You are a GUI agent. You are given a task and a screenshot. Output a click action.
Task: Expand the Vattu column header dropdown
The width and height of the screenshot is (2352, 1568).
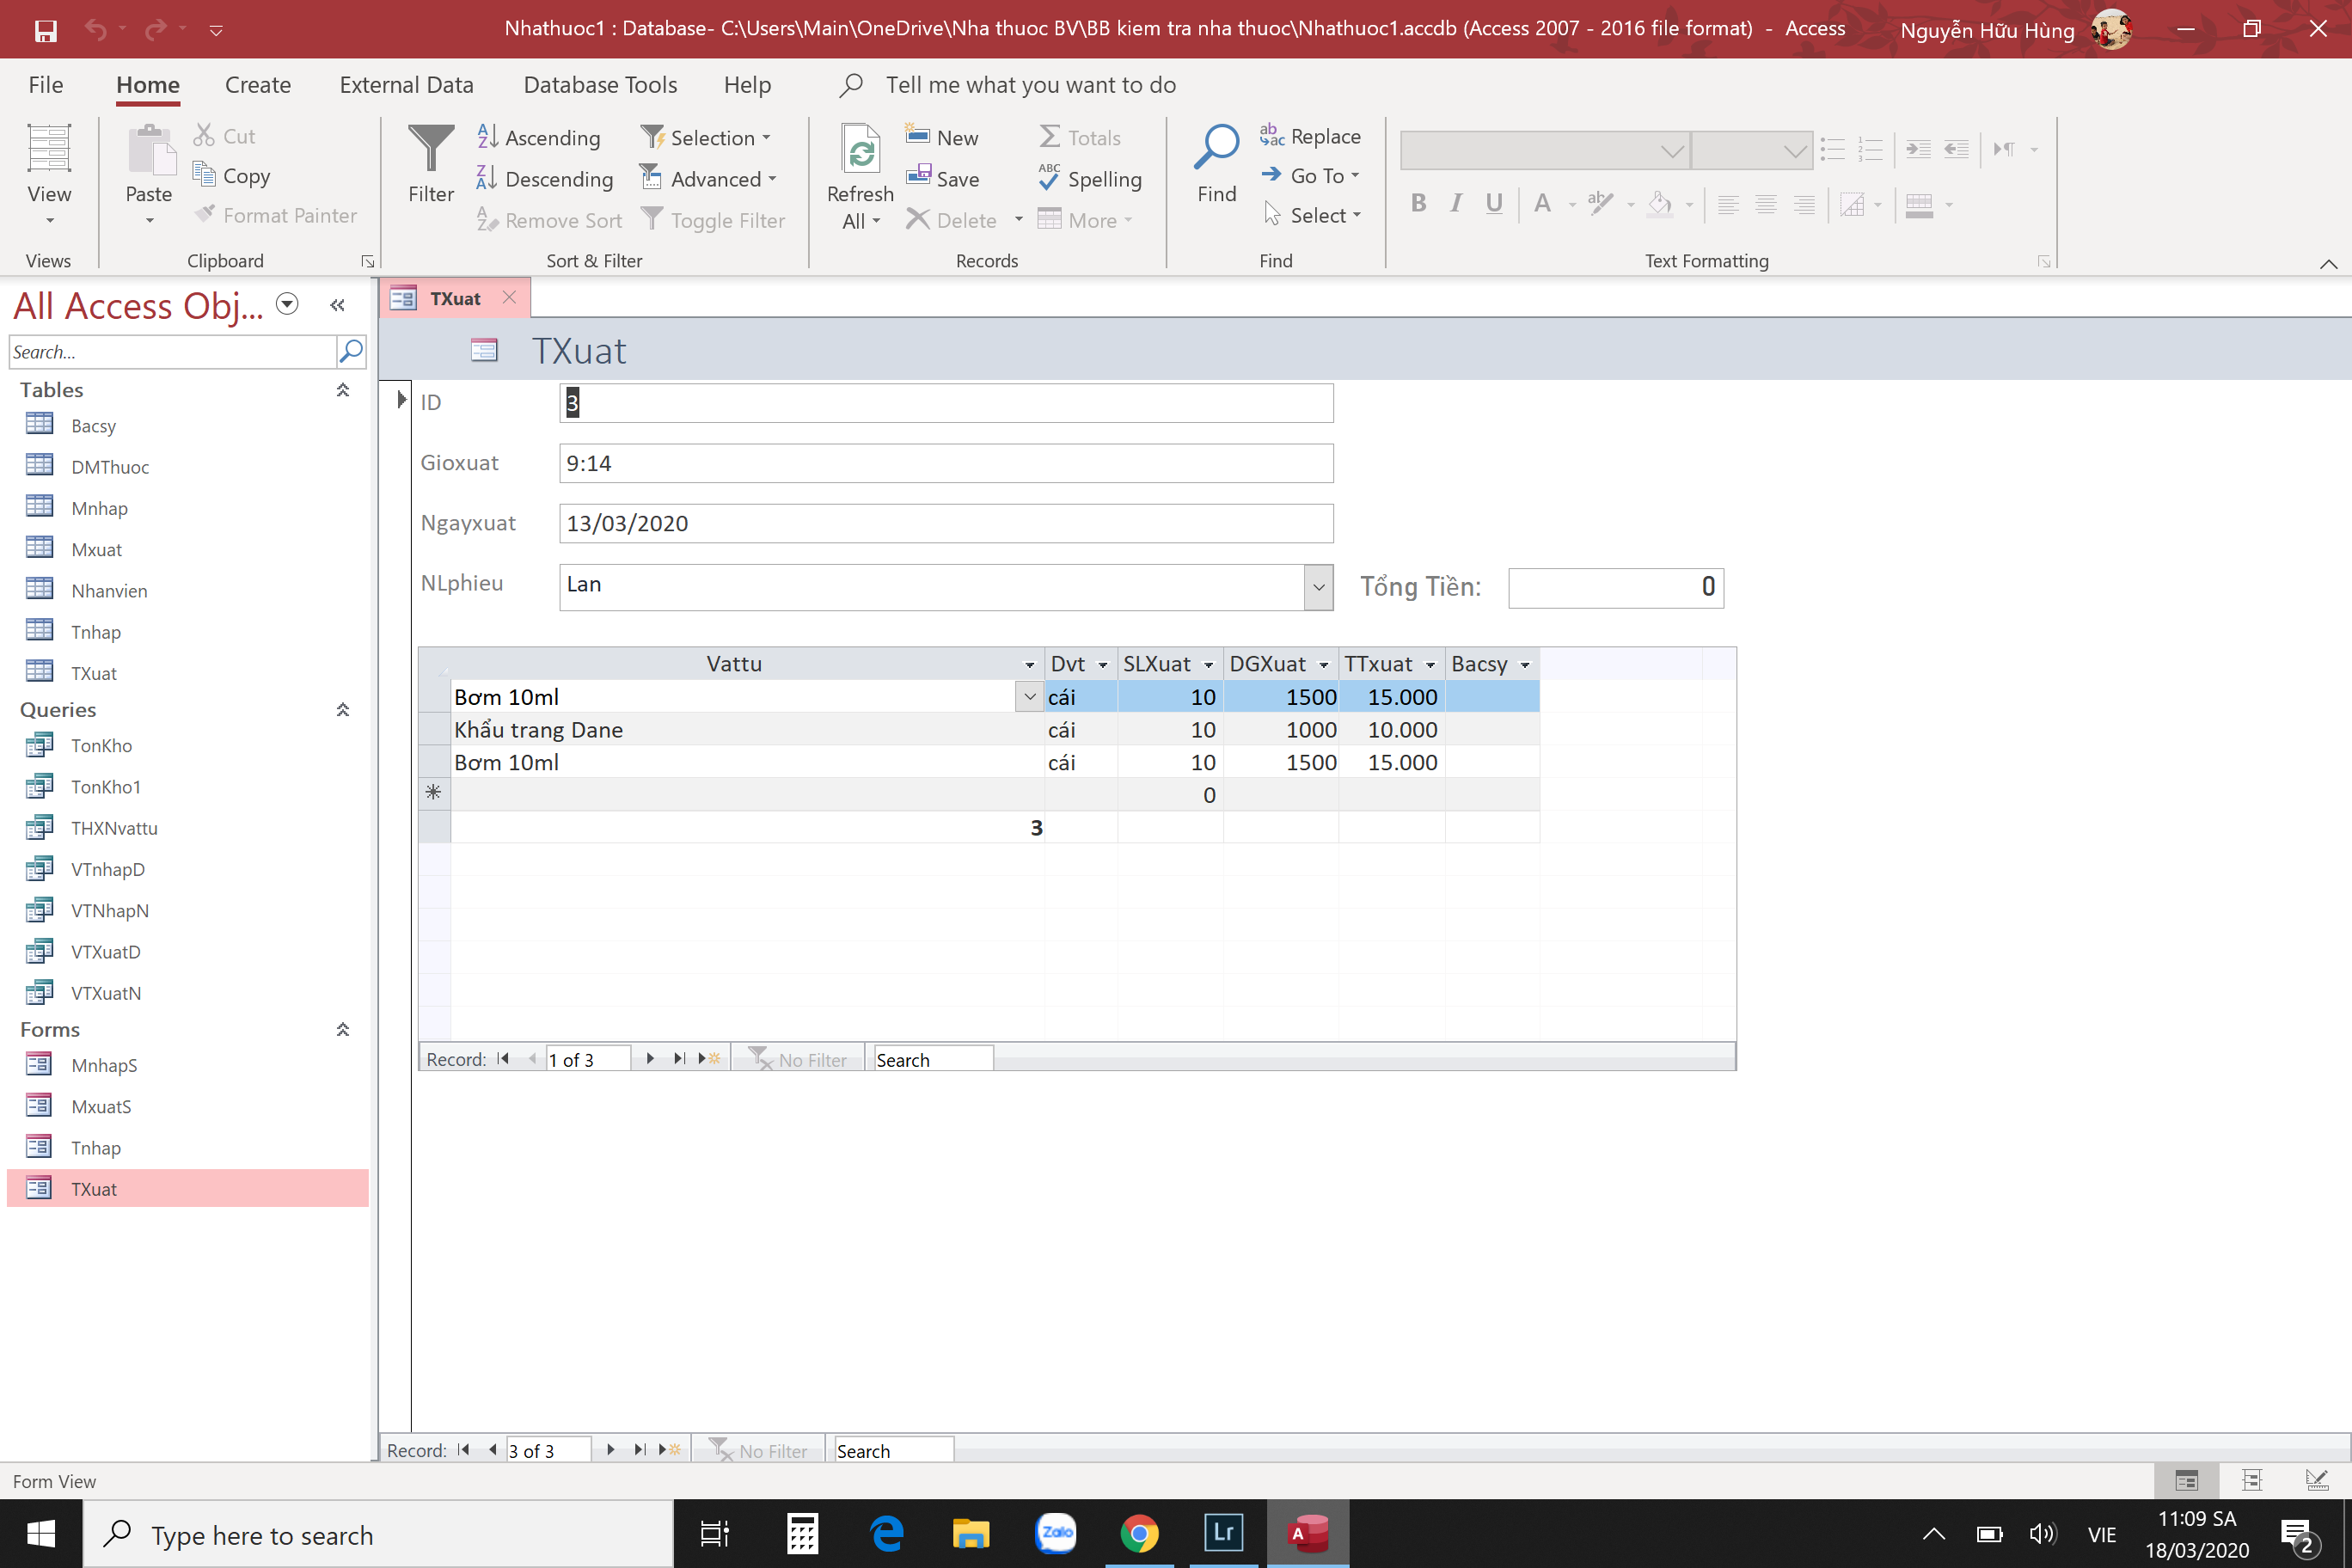pyautogui.click(x=1029, y=665)
